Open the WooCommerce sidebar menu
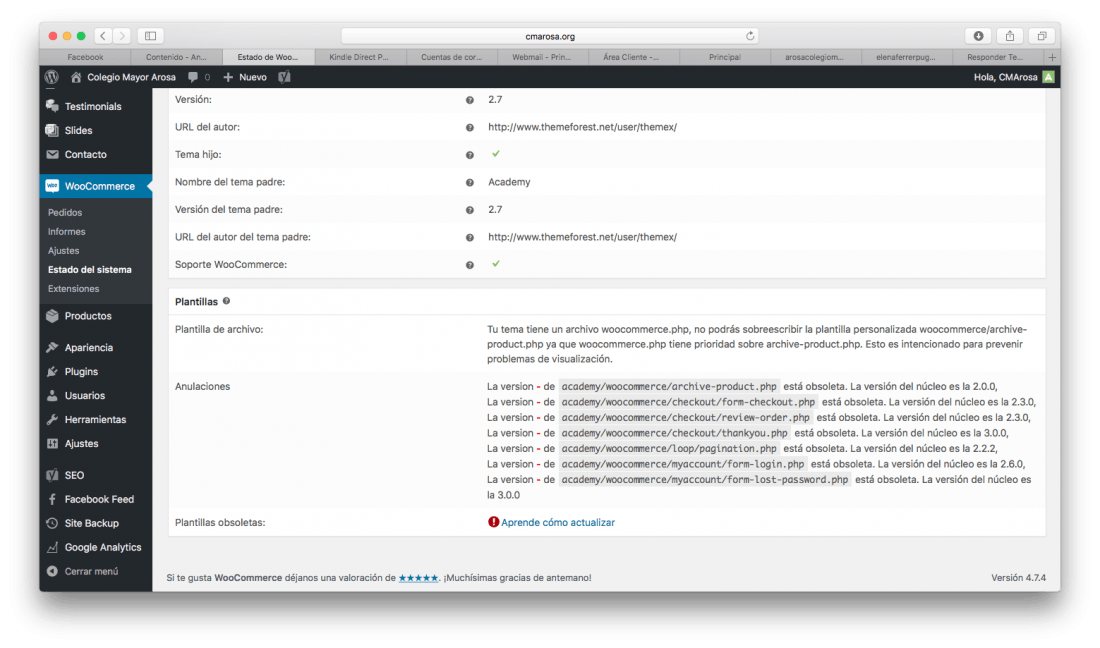 coord(95,186)
